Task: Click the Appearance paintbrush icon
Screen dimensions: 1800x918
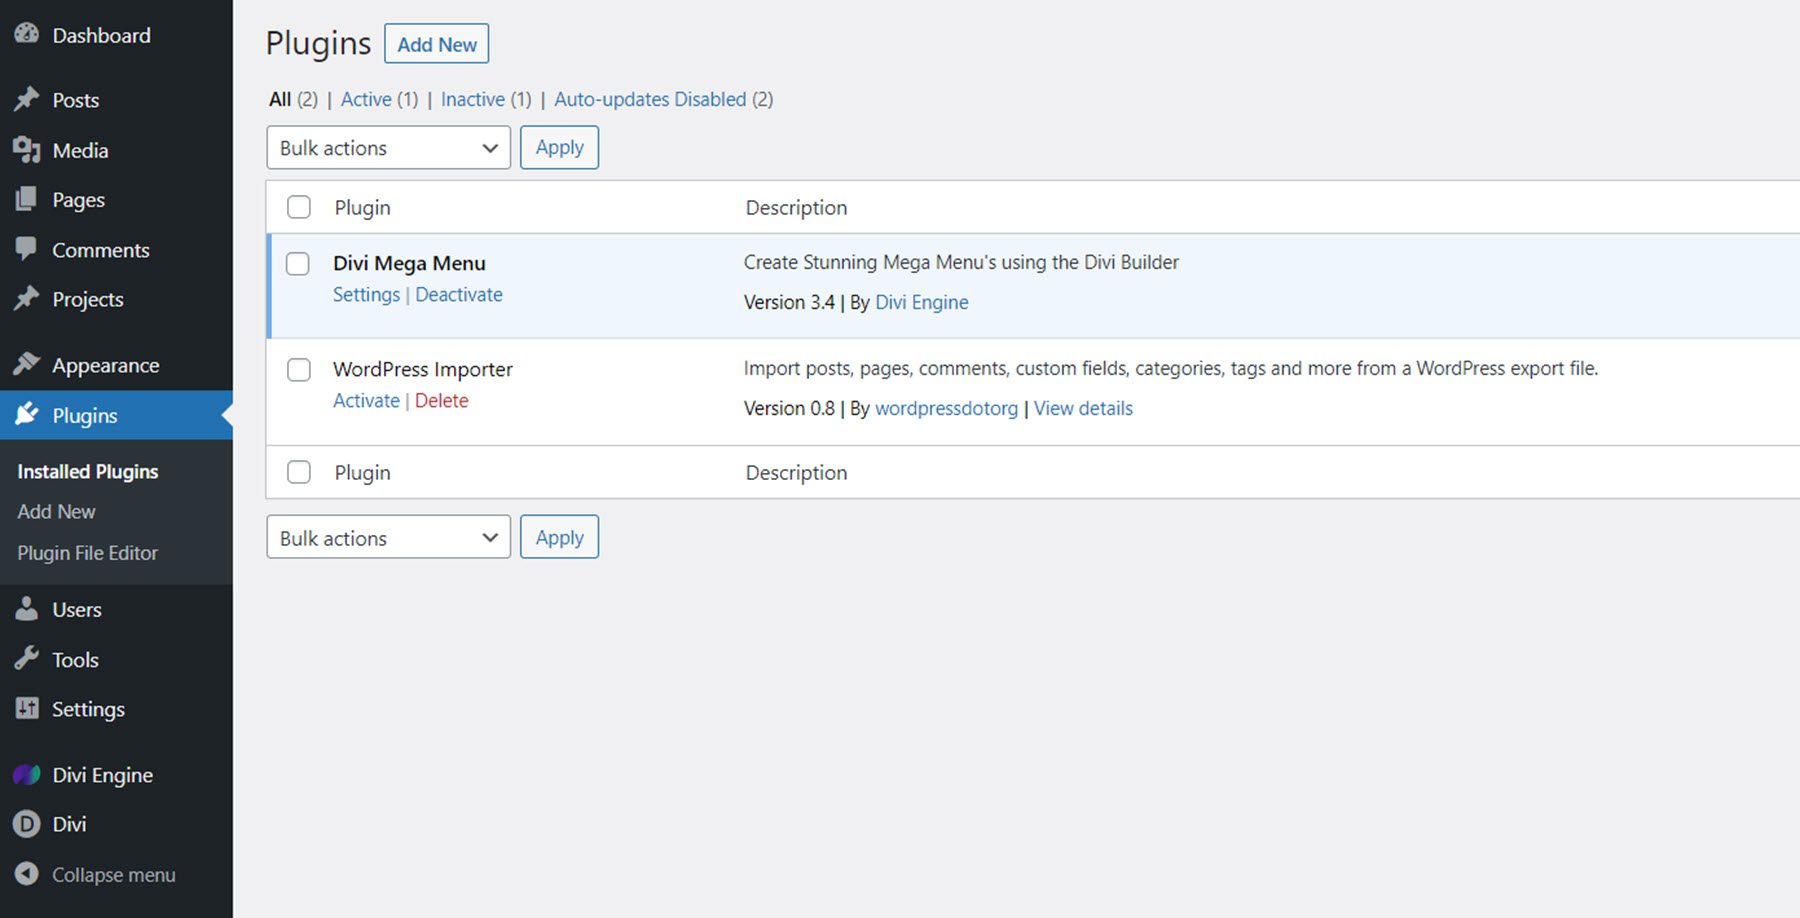Action: click(25, 364)
